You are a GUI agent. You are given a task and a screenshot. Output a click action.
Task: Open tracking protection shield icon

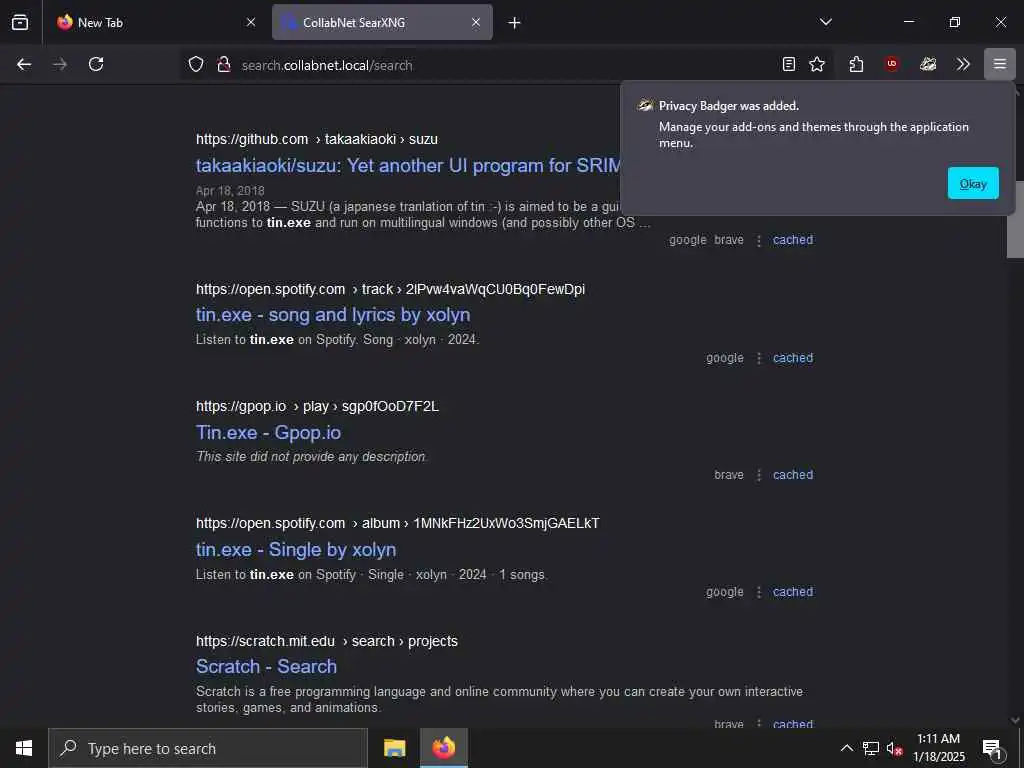(x=196, y=64)
